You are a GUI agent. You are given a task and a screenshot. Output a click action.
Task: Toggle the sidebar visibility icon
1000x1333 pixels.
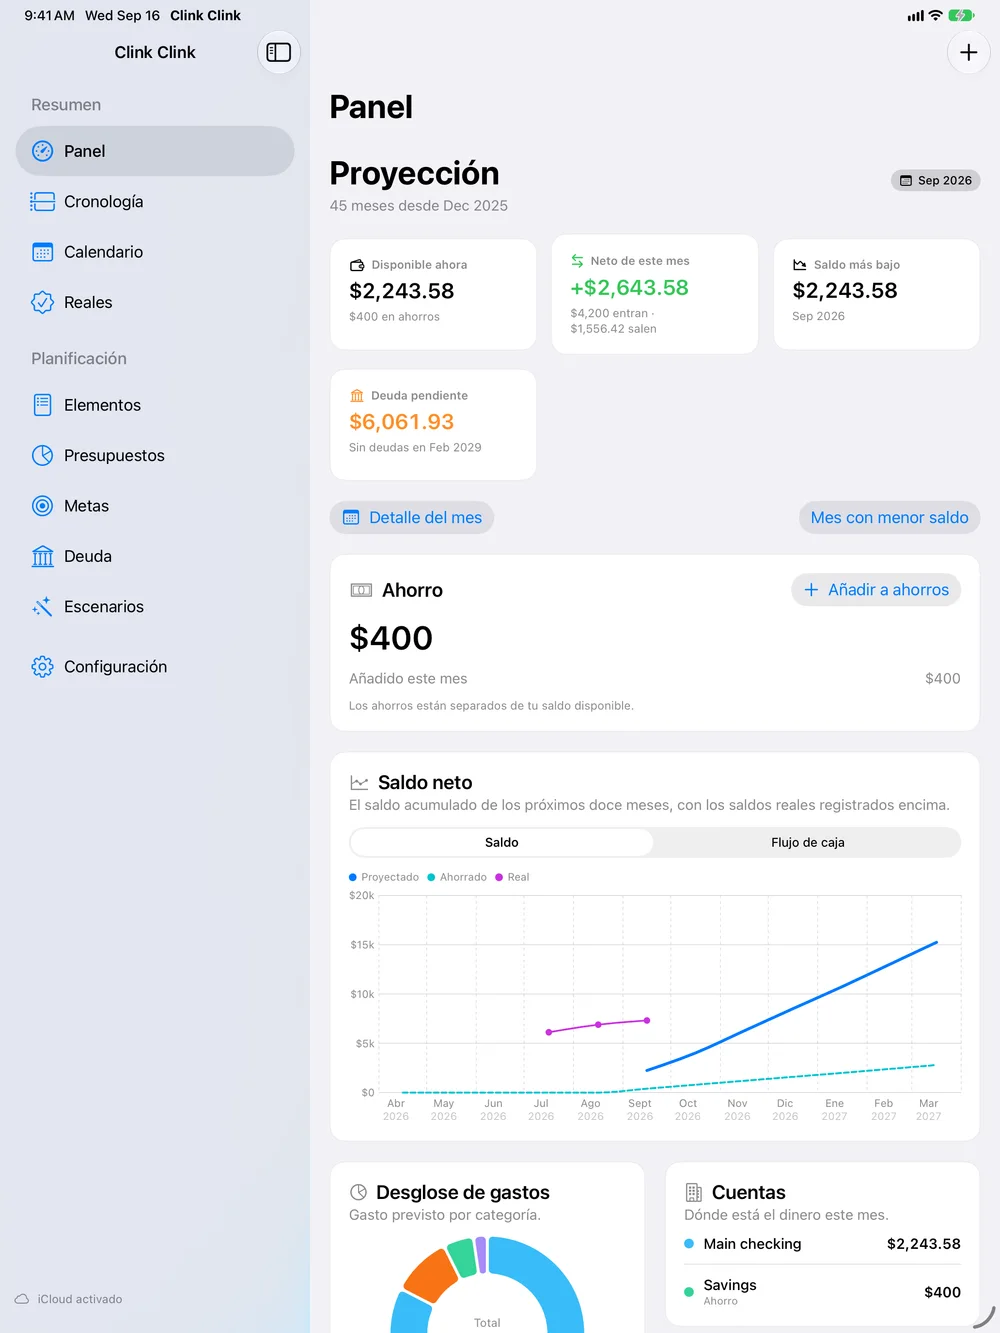pyautogui.click(x=279, y=52)
